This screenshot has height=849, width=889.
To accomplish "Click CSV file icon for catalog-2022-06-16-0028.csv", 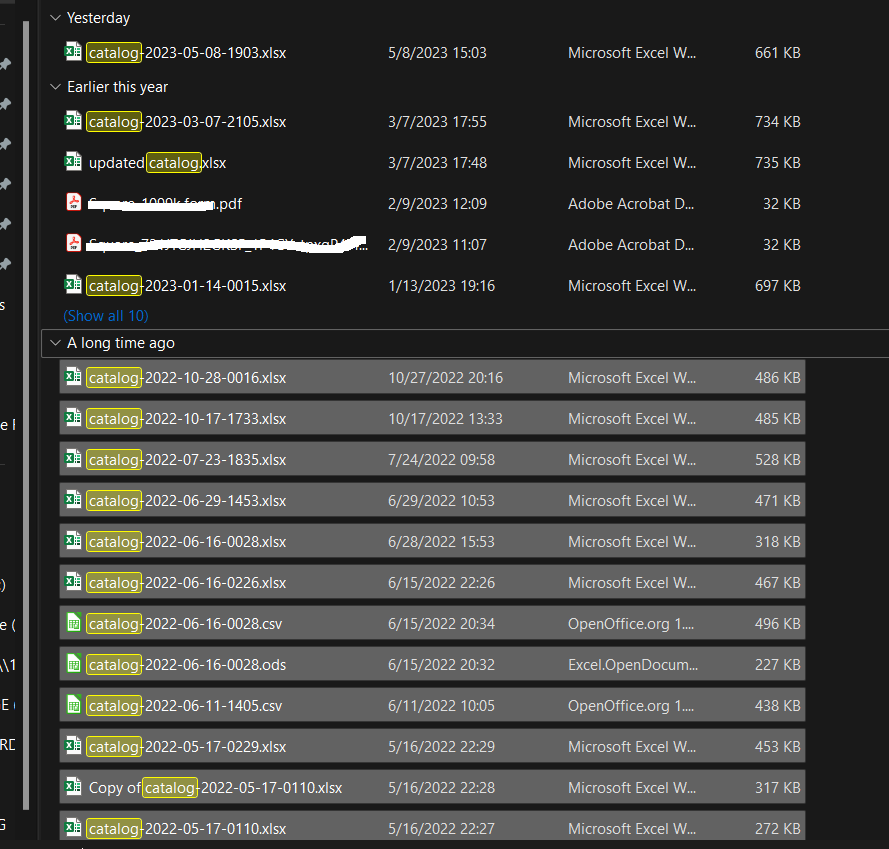I will [73, 623].
